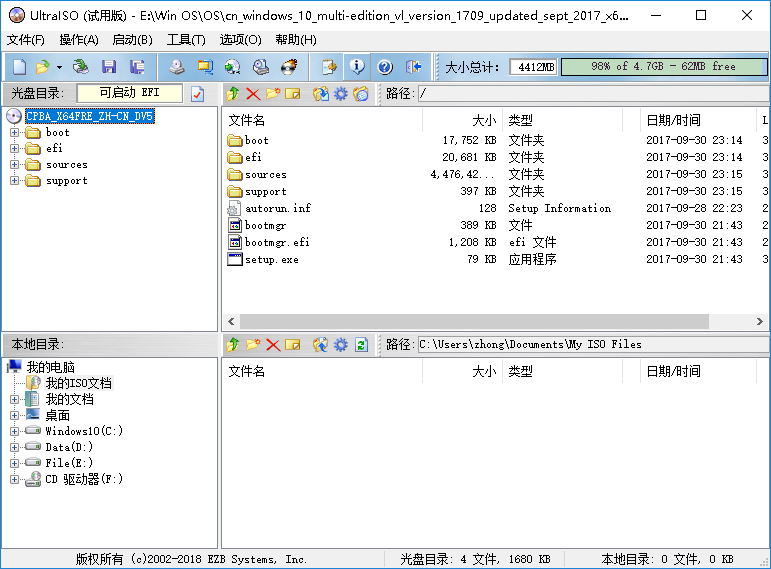The image size is (771, 569).
Task: Click the 可启动 EFI boot type field
Action: pos(130,93)
